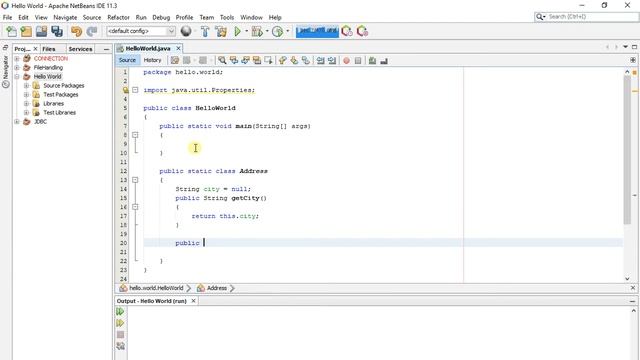Click the Find Previous Occurrence icon

coord(233,60)
